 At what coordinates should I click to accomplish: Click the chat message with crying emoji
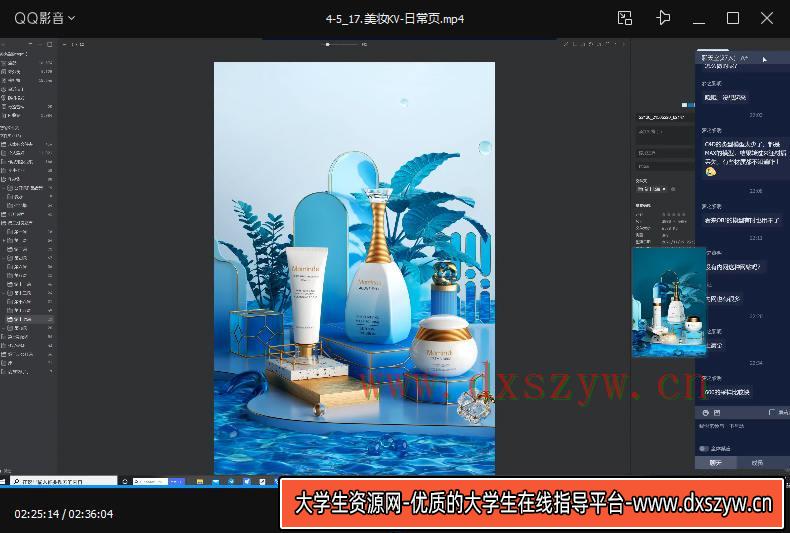click(x=744, y=159)
